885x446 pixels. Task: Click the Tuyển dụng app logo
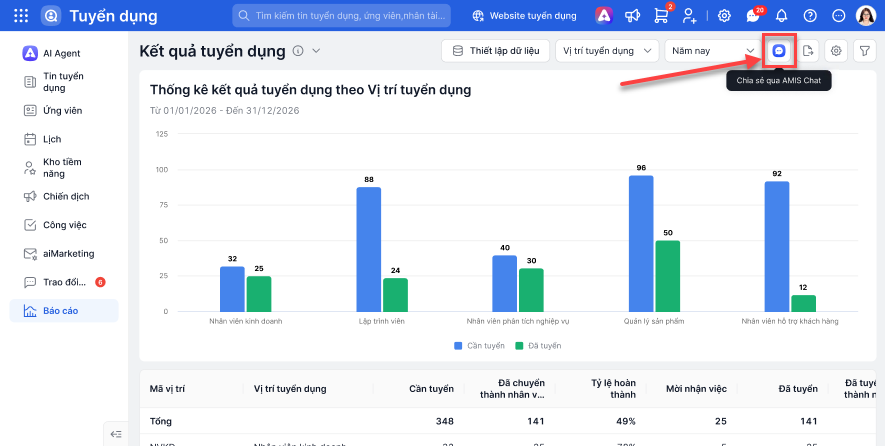click(51, 16)
